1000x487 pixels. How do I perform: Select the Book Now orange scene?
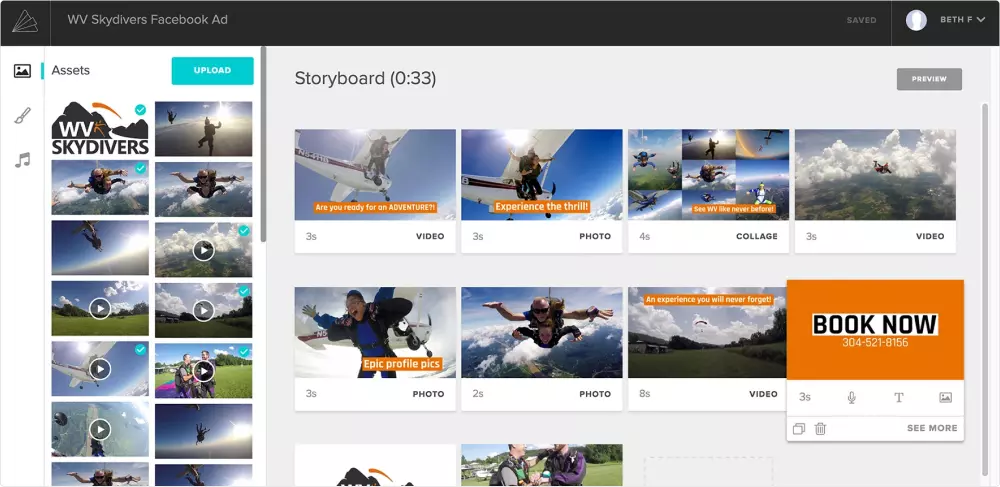coord(875,330)
